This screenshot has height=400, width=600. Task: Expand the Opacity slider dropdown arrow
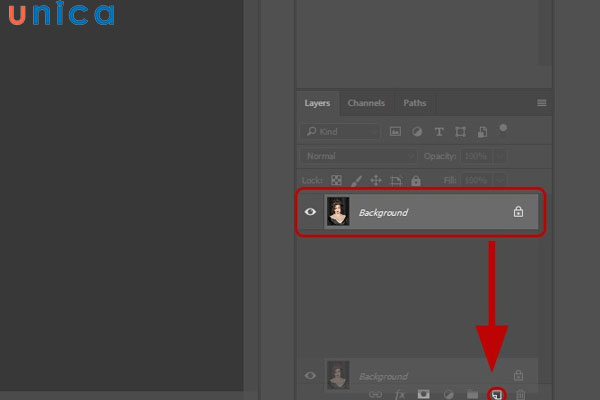[x=499, y=157]
